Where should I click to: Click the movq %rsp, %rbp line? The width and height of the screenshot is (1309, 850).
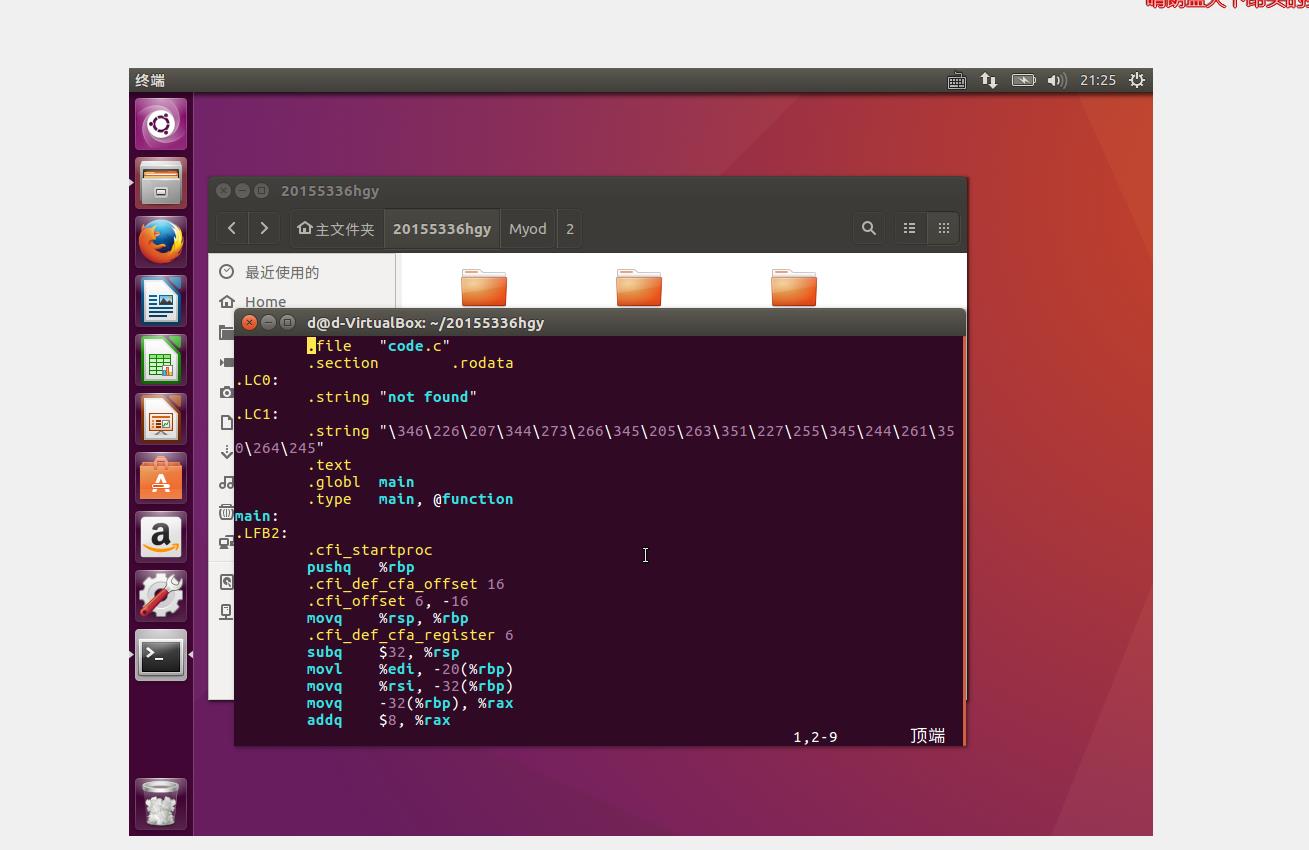(x=388, y=618)
